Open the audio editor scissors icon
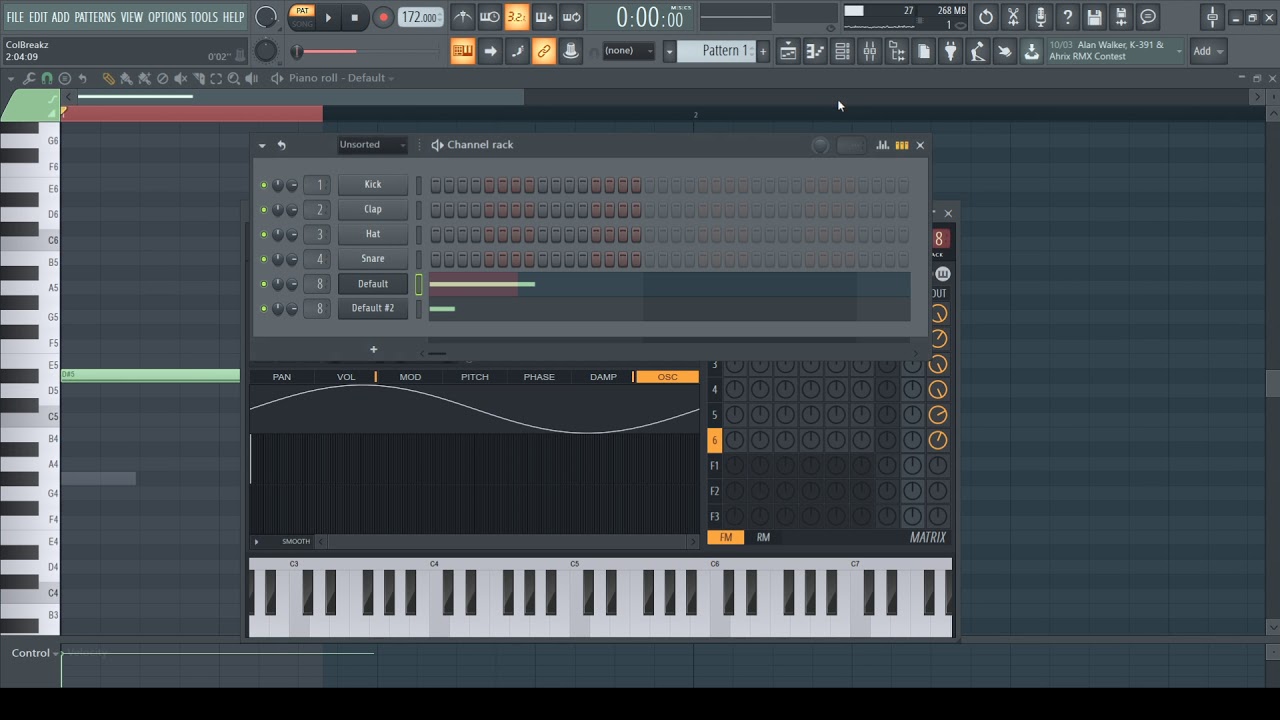 [x=1013, y=17]
